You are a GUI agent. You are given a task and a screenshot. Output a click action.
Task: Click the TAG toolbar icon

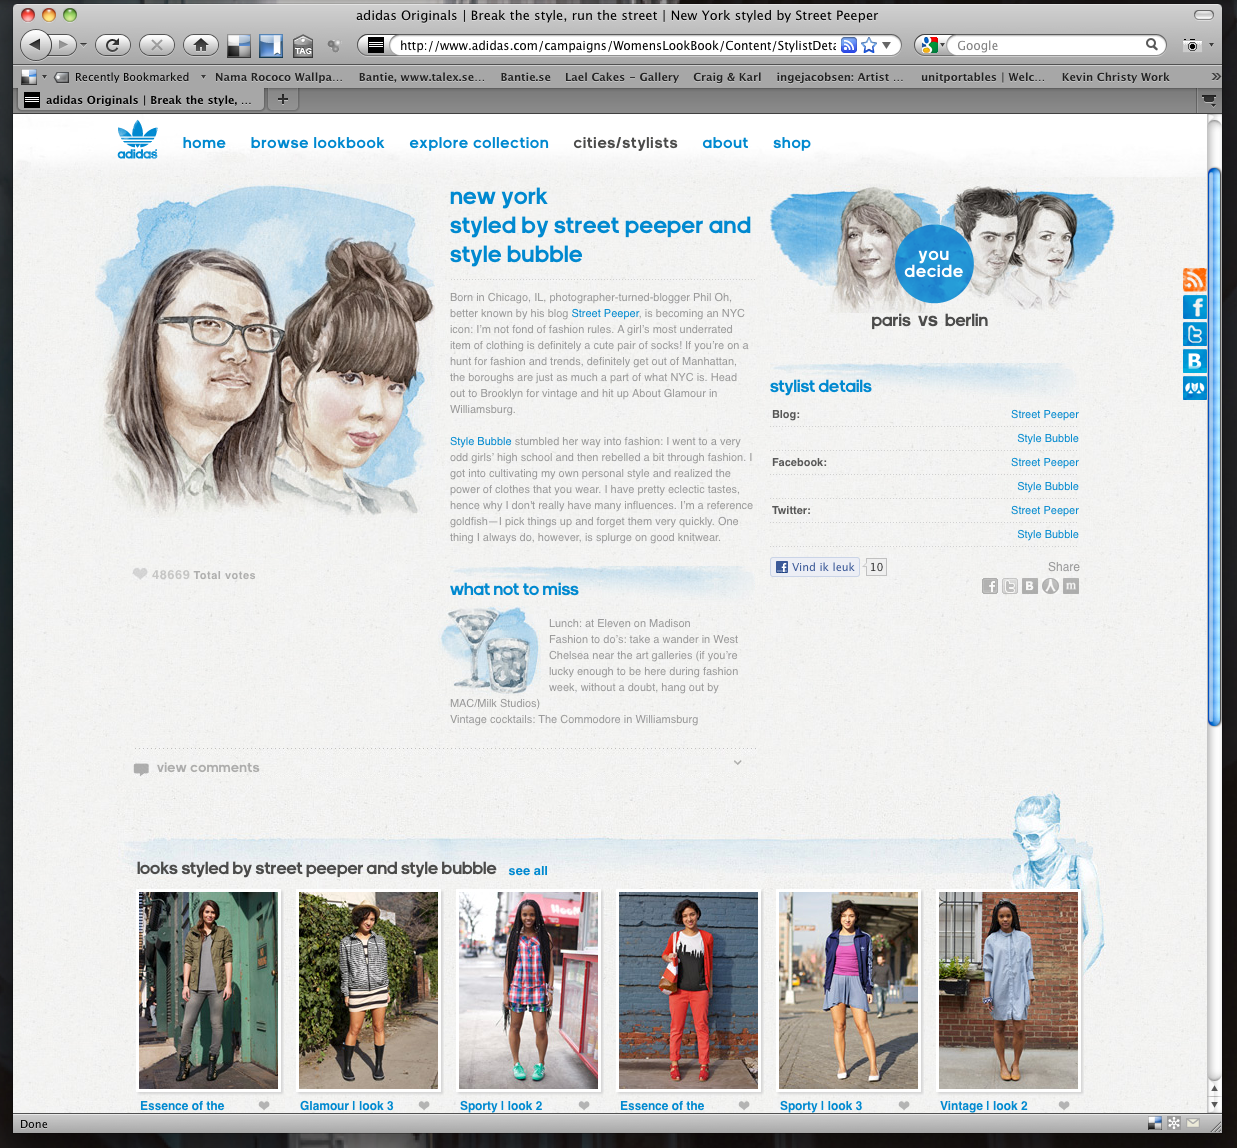coord(303,46)
